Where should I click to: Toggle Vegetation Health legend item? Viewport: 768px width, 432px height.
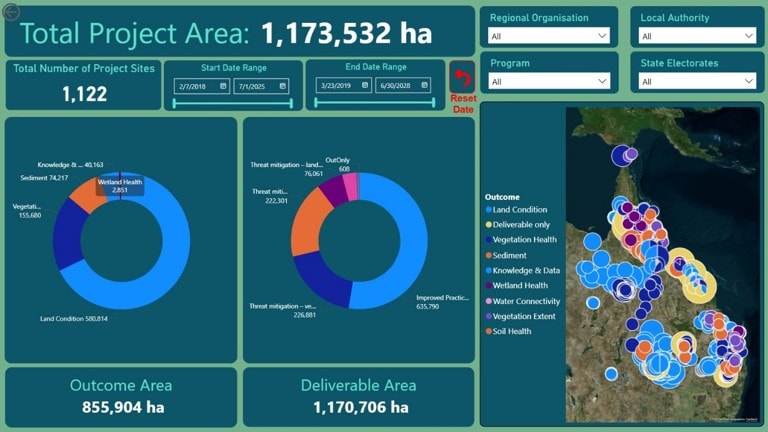click(524, 240)
